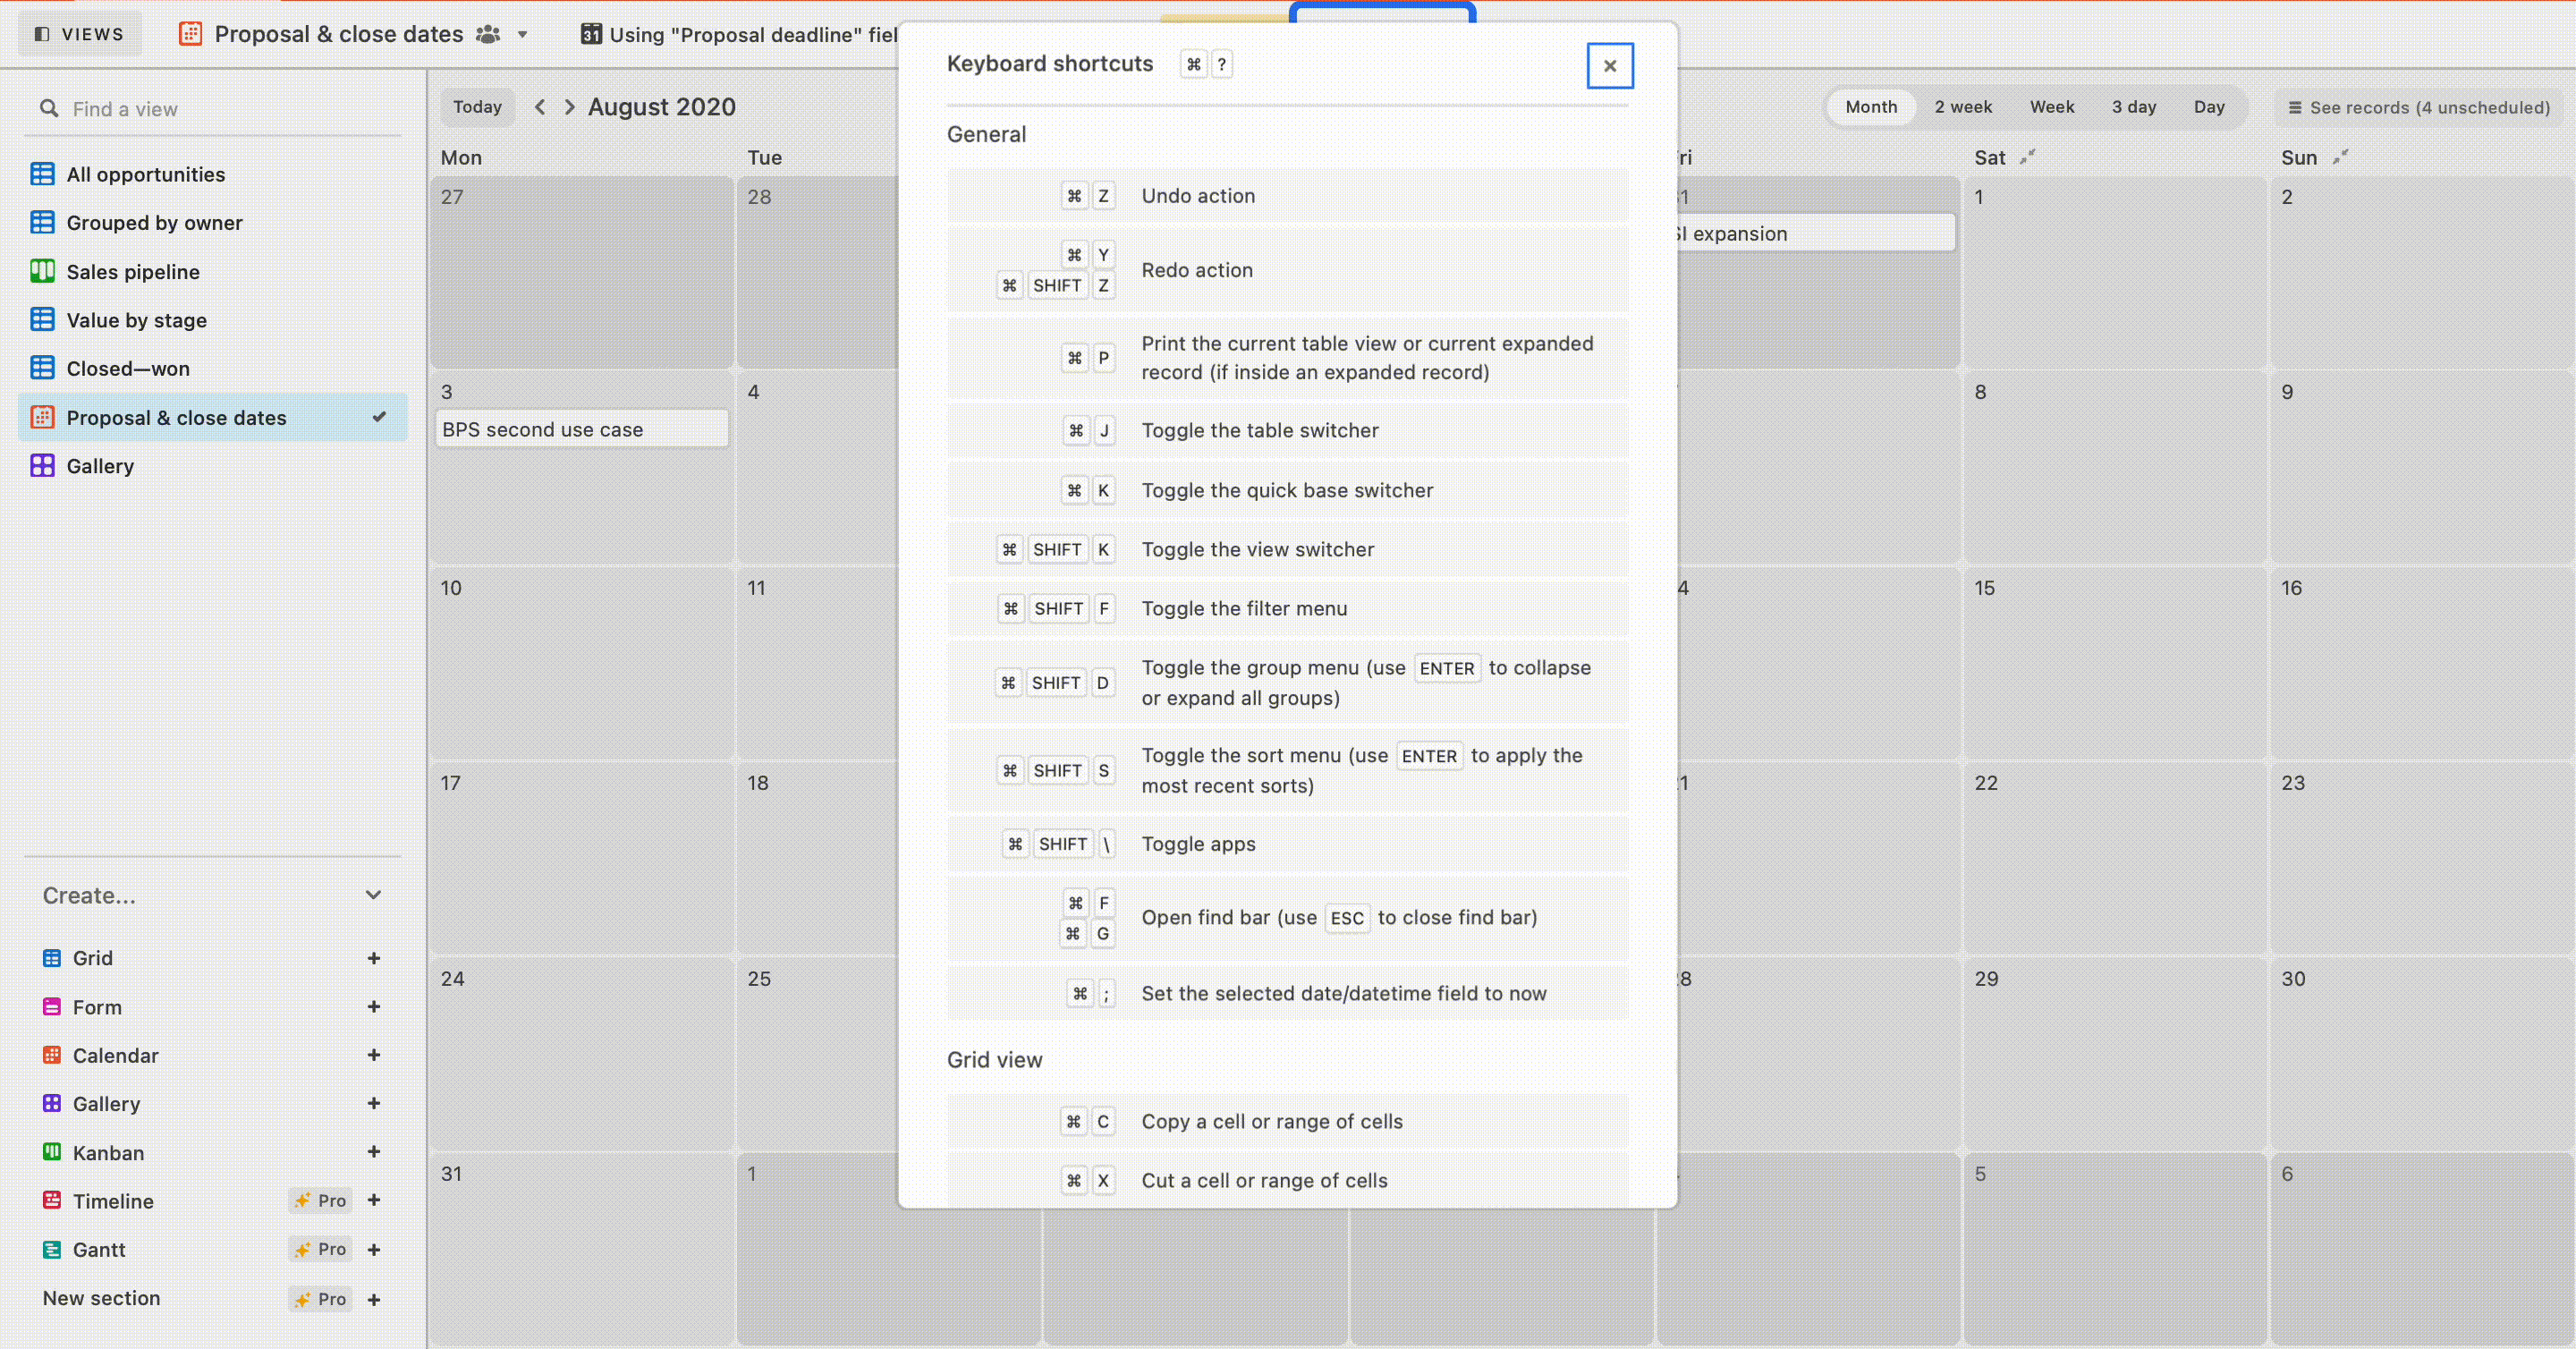Click the Gallery view icon in the views list
The width and height of the screenshot is (2576, 1349).
pos(42,466)
